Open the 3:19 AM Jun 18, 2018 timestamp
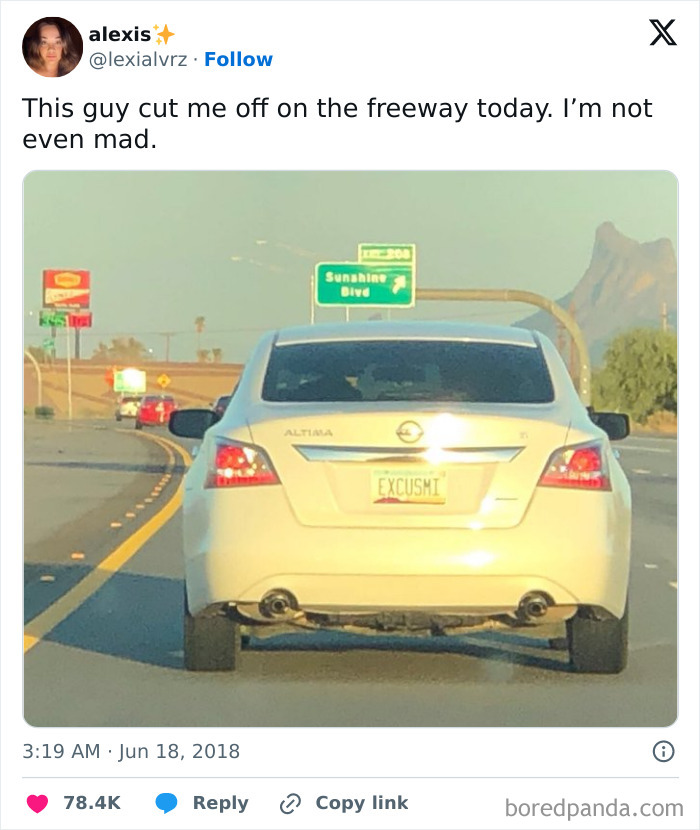 click(131, 751)
